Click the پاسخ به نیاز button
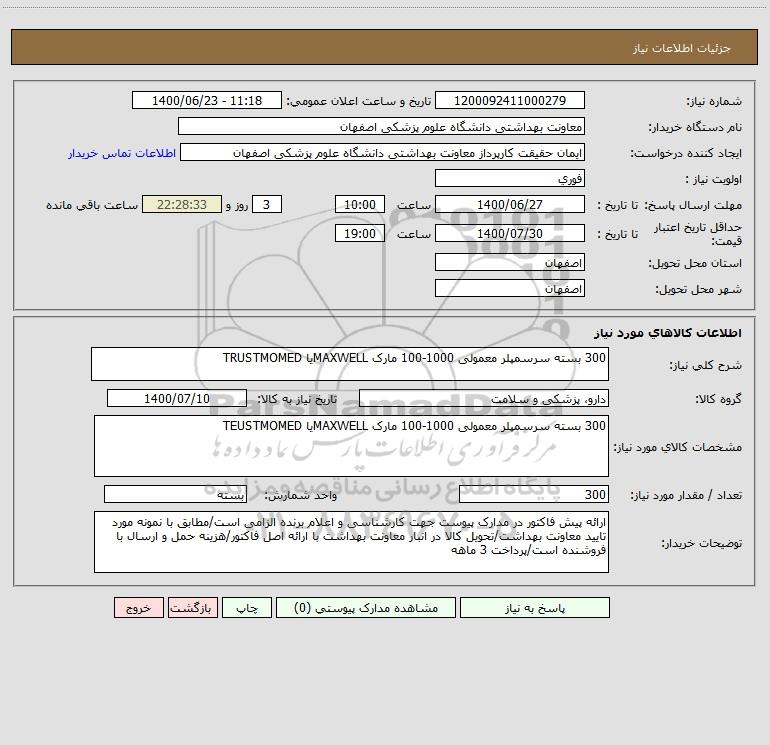Image resolution: width=770 pixels, height=745 pixels. click(x=535, y=607)
